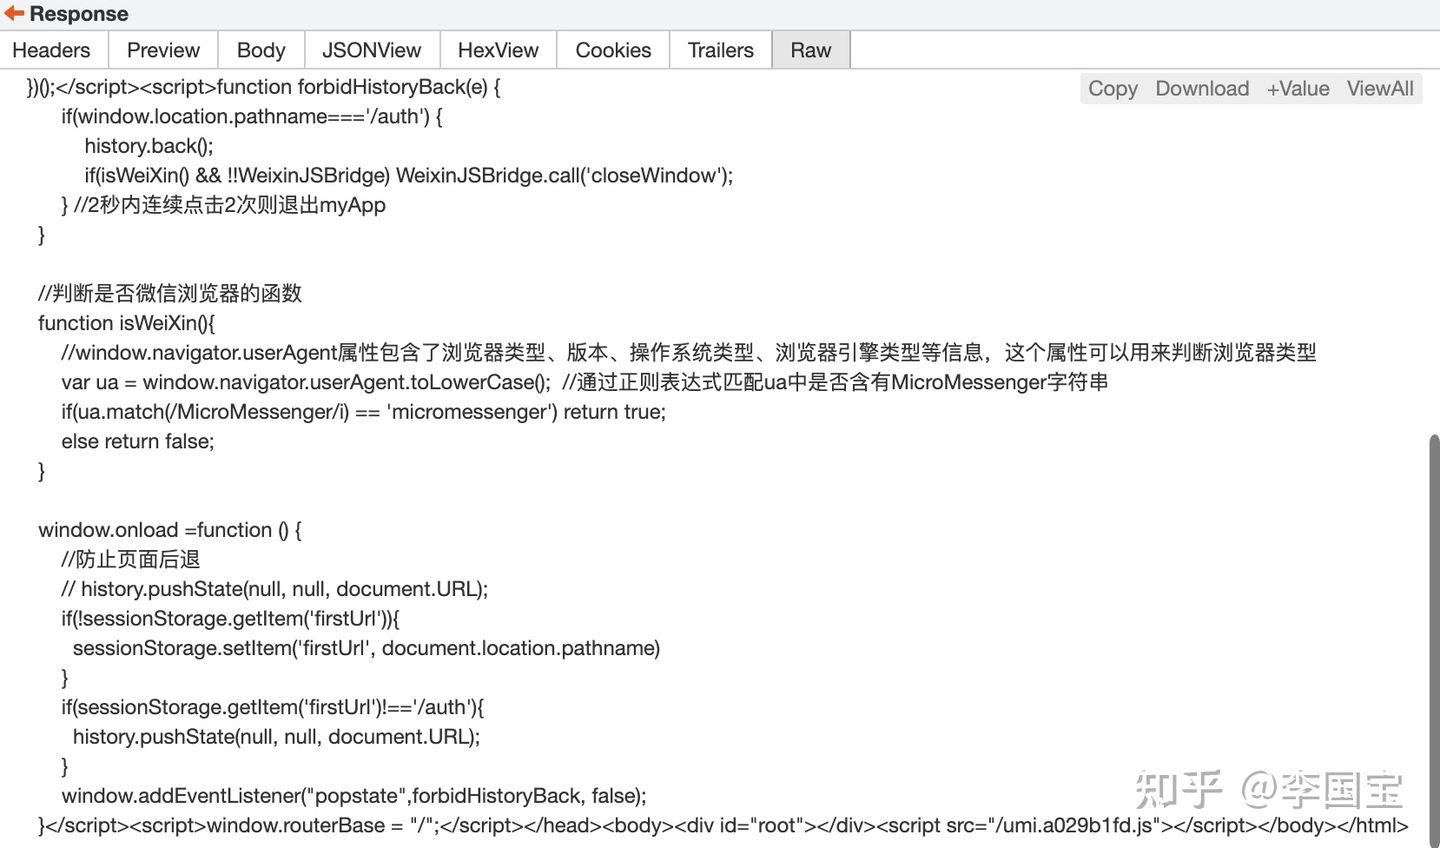
Task: Click the line containing WeixinJSBridge.call('closeWindow')
Action: 409,175
